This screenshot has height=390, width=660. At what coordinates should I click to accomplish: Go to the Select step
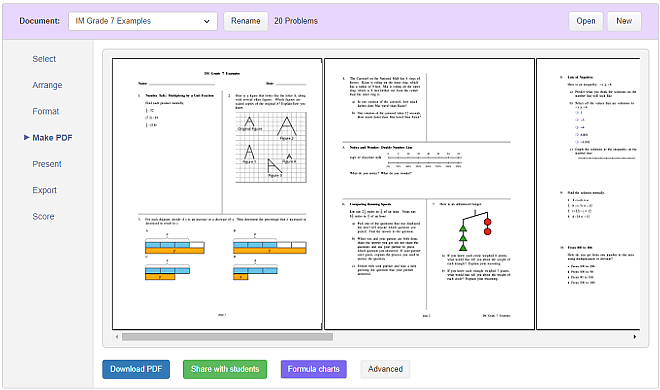point(44,59)
